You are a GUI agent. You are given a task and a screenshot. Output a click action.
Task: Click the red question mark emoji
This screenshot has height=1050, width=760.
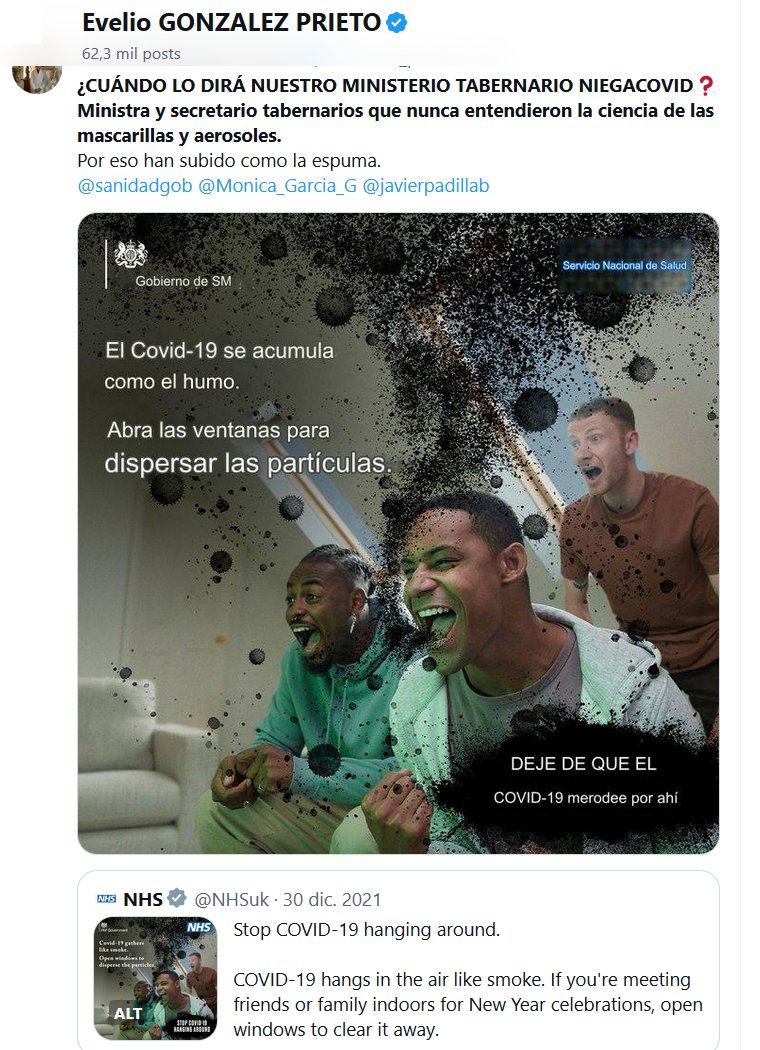tap(705, 86)
